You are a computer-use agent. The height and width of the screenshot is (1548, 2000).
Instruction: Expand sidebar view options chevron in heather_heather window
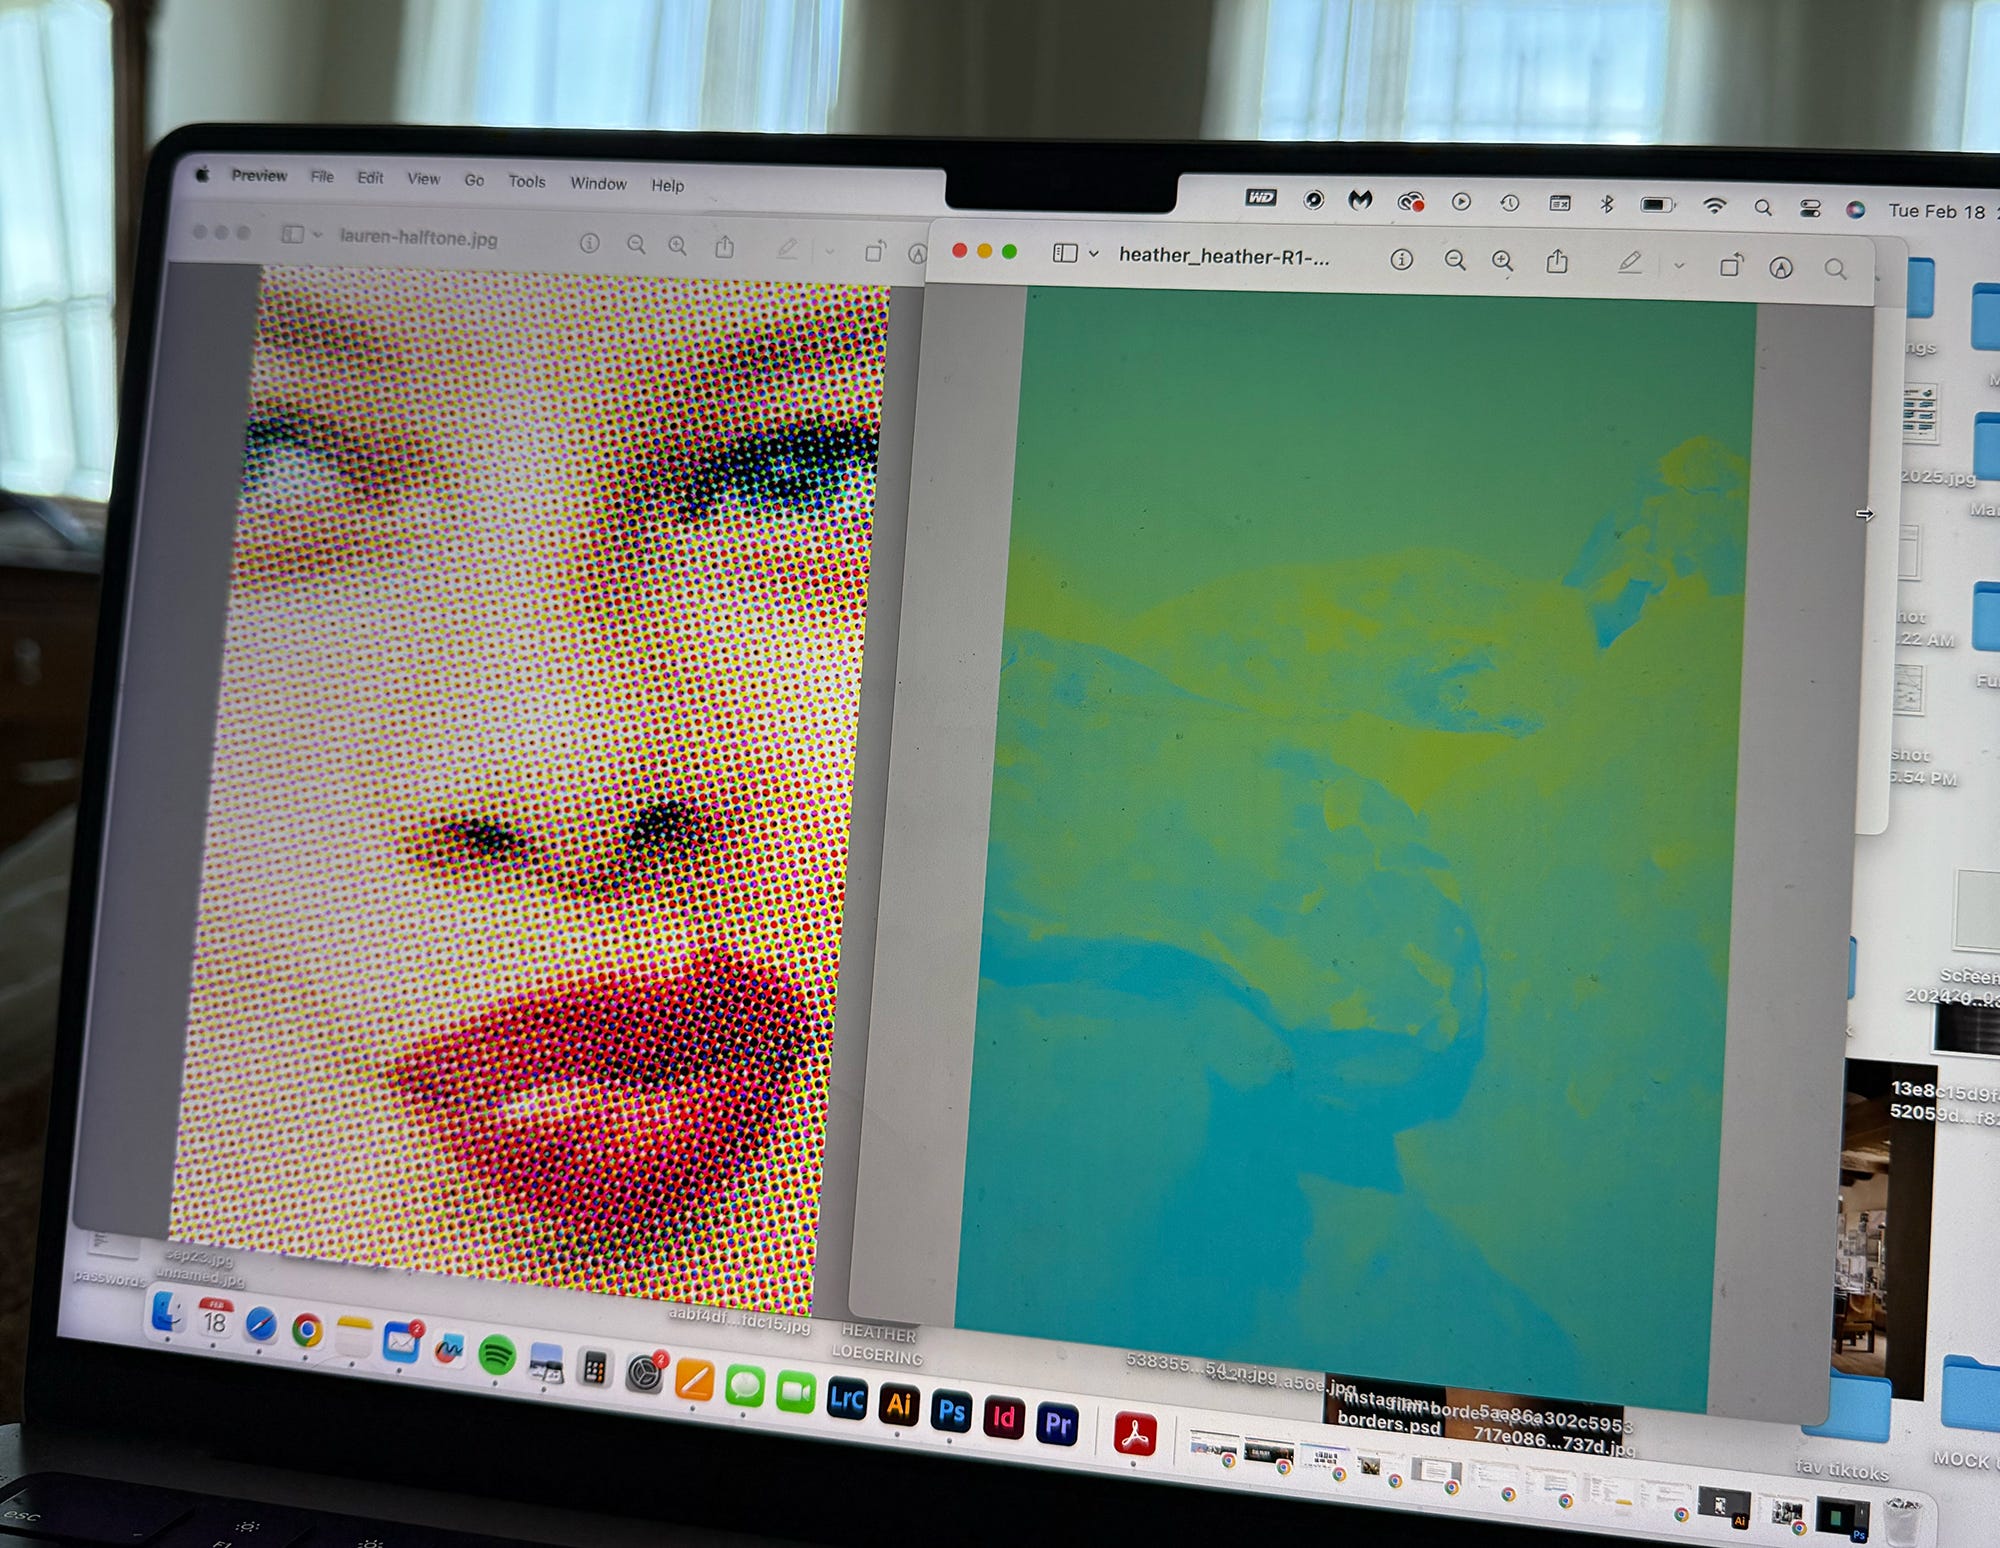point(1094,254)
